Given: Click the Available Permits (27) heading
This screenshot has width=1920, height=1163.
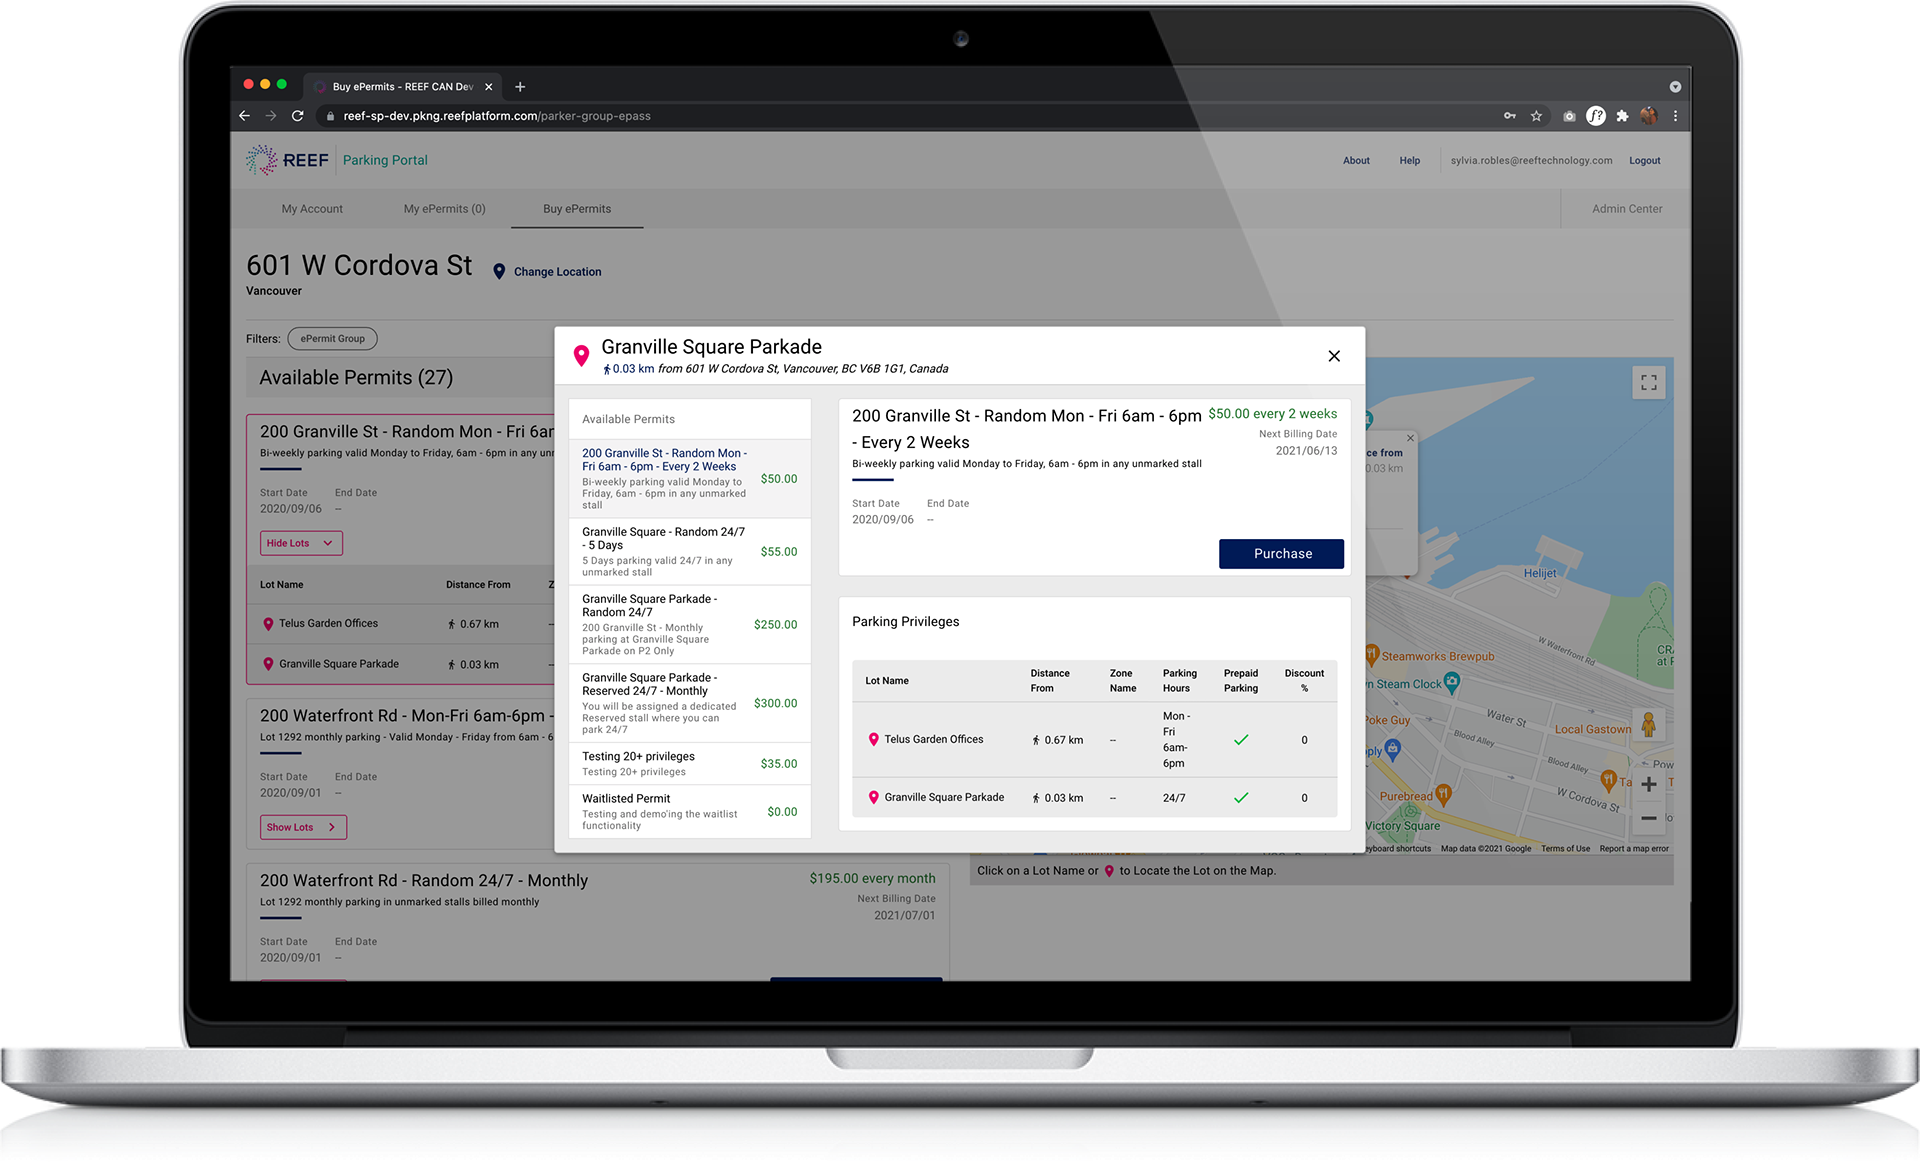Looking at the screenshot, I should pos(356,378).
